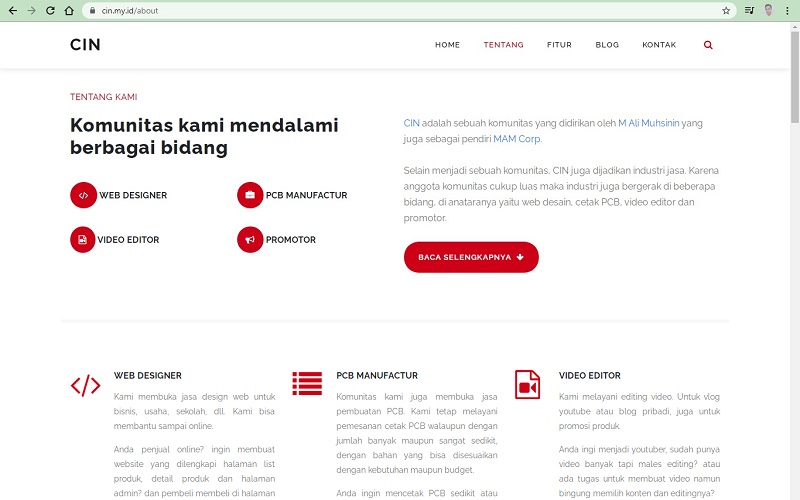Image resolution: width=800 pixels, height=500 pixels.
Task: Bookmark this page with star icon
Action: coord(726,10)
